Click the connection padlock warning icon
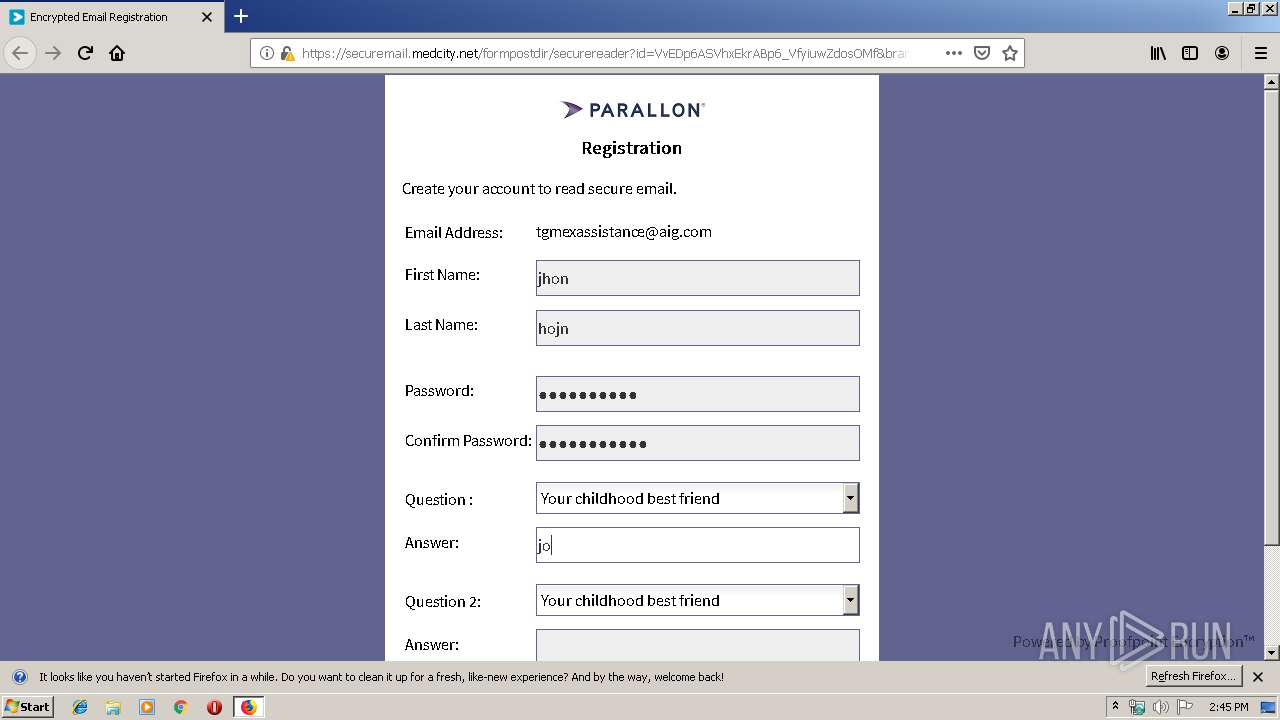 tap(287, 53)
